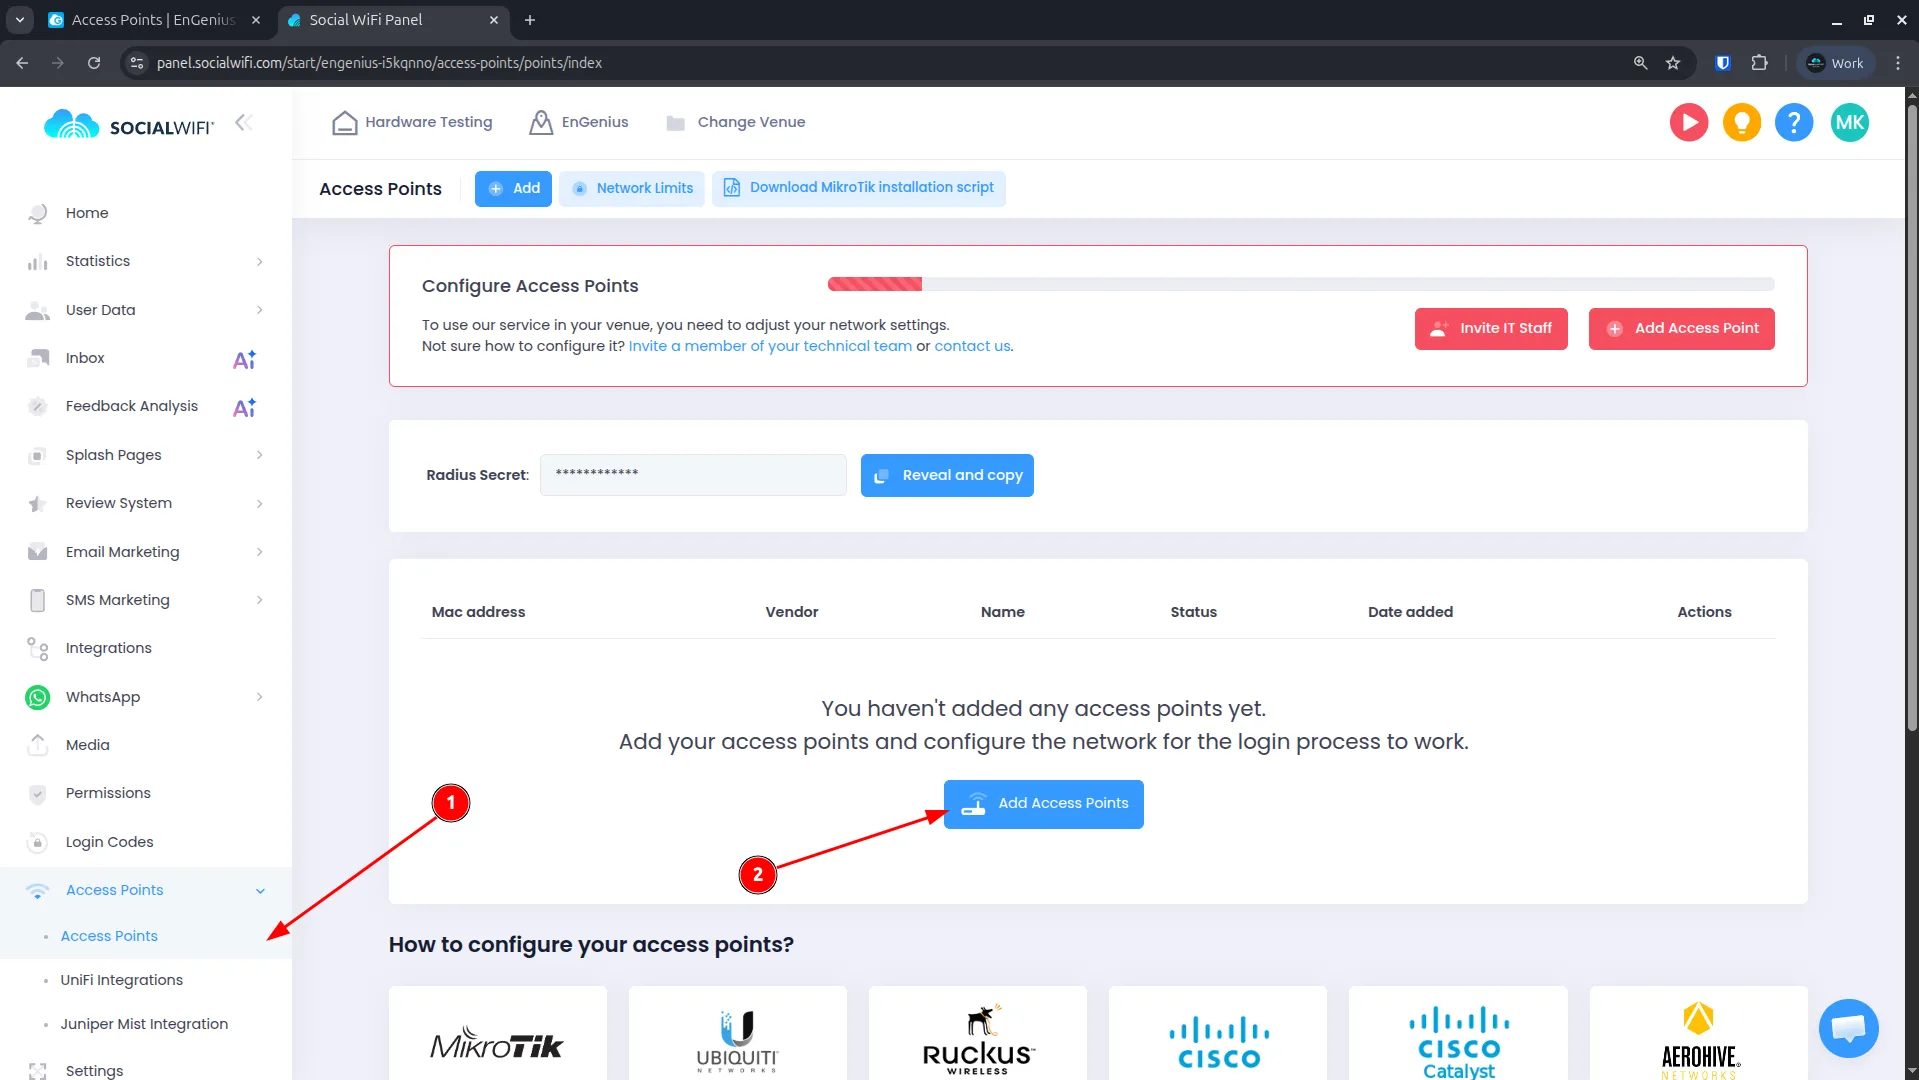
Task: Click the orange lightbulb tips icon
Action: [x=1741, y=123]
